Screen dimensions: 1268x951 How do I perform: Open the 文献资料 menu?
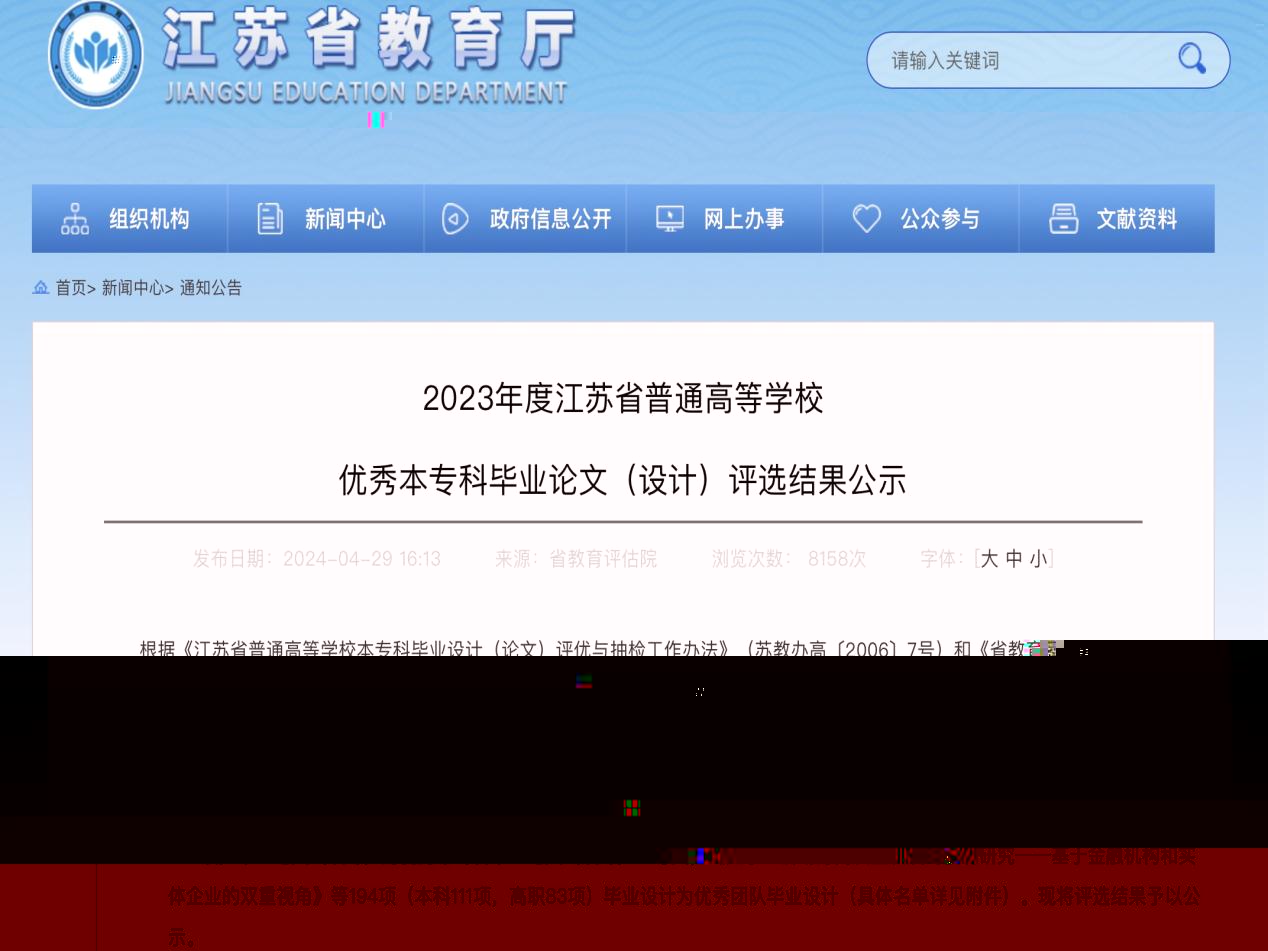click(x=1117, y=219)
